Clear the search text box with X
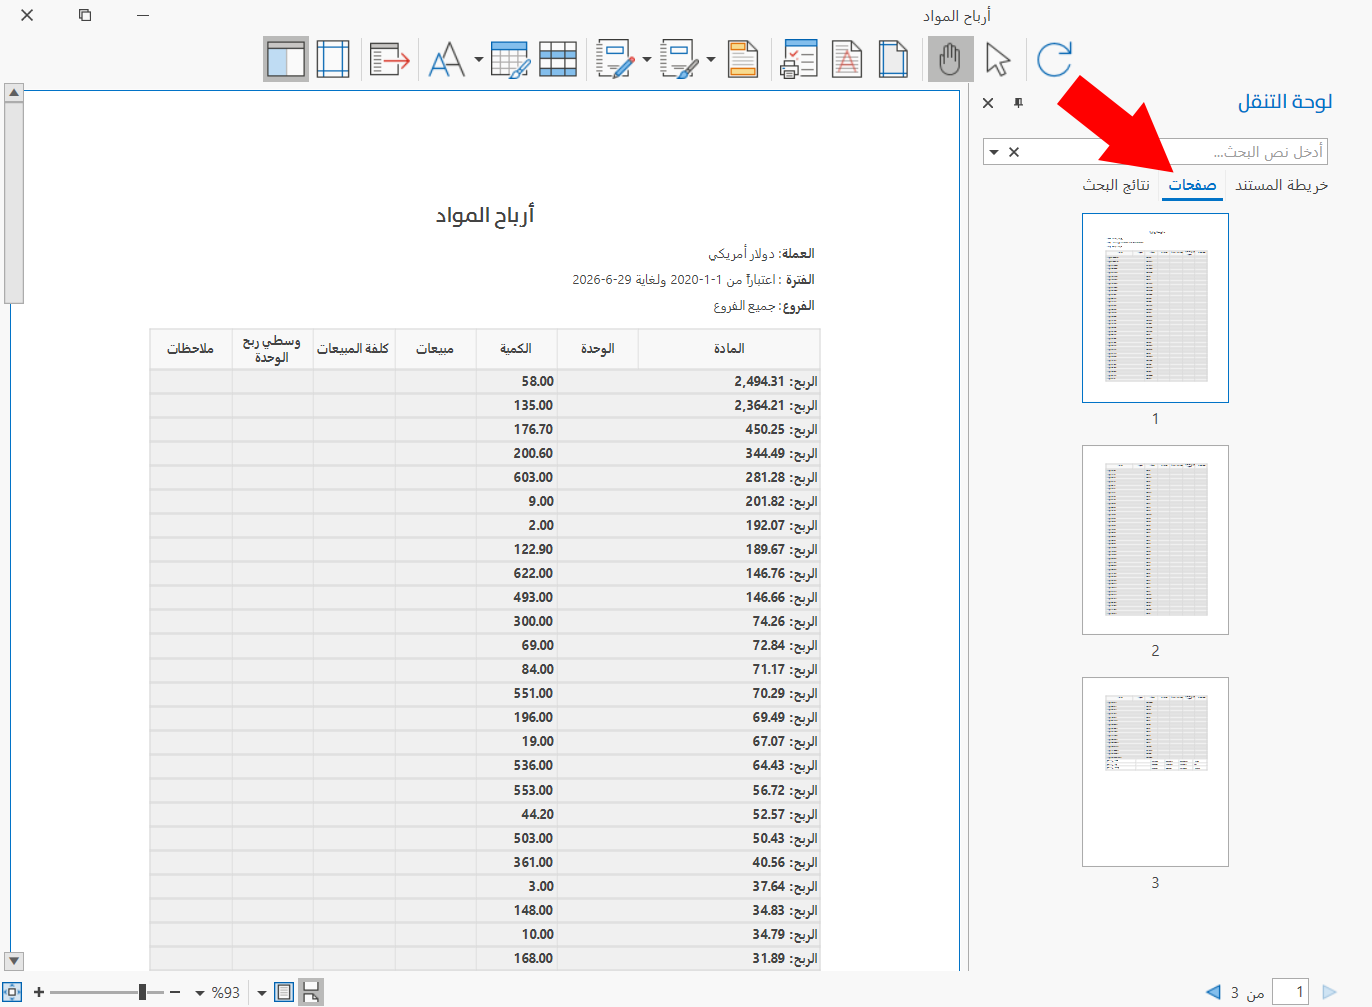 click(x=1014, y=152)
